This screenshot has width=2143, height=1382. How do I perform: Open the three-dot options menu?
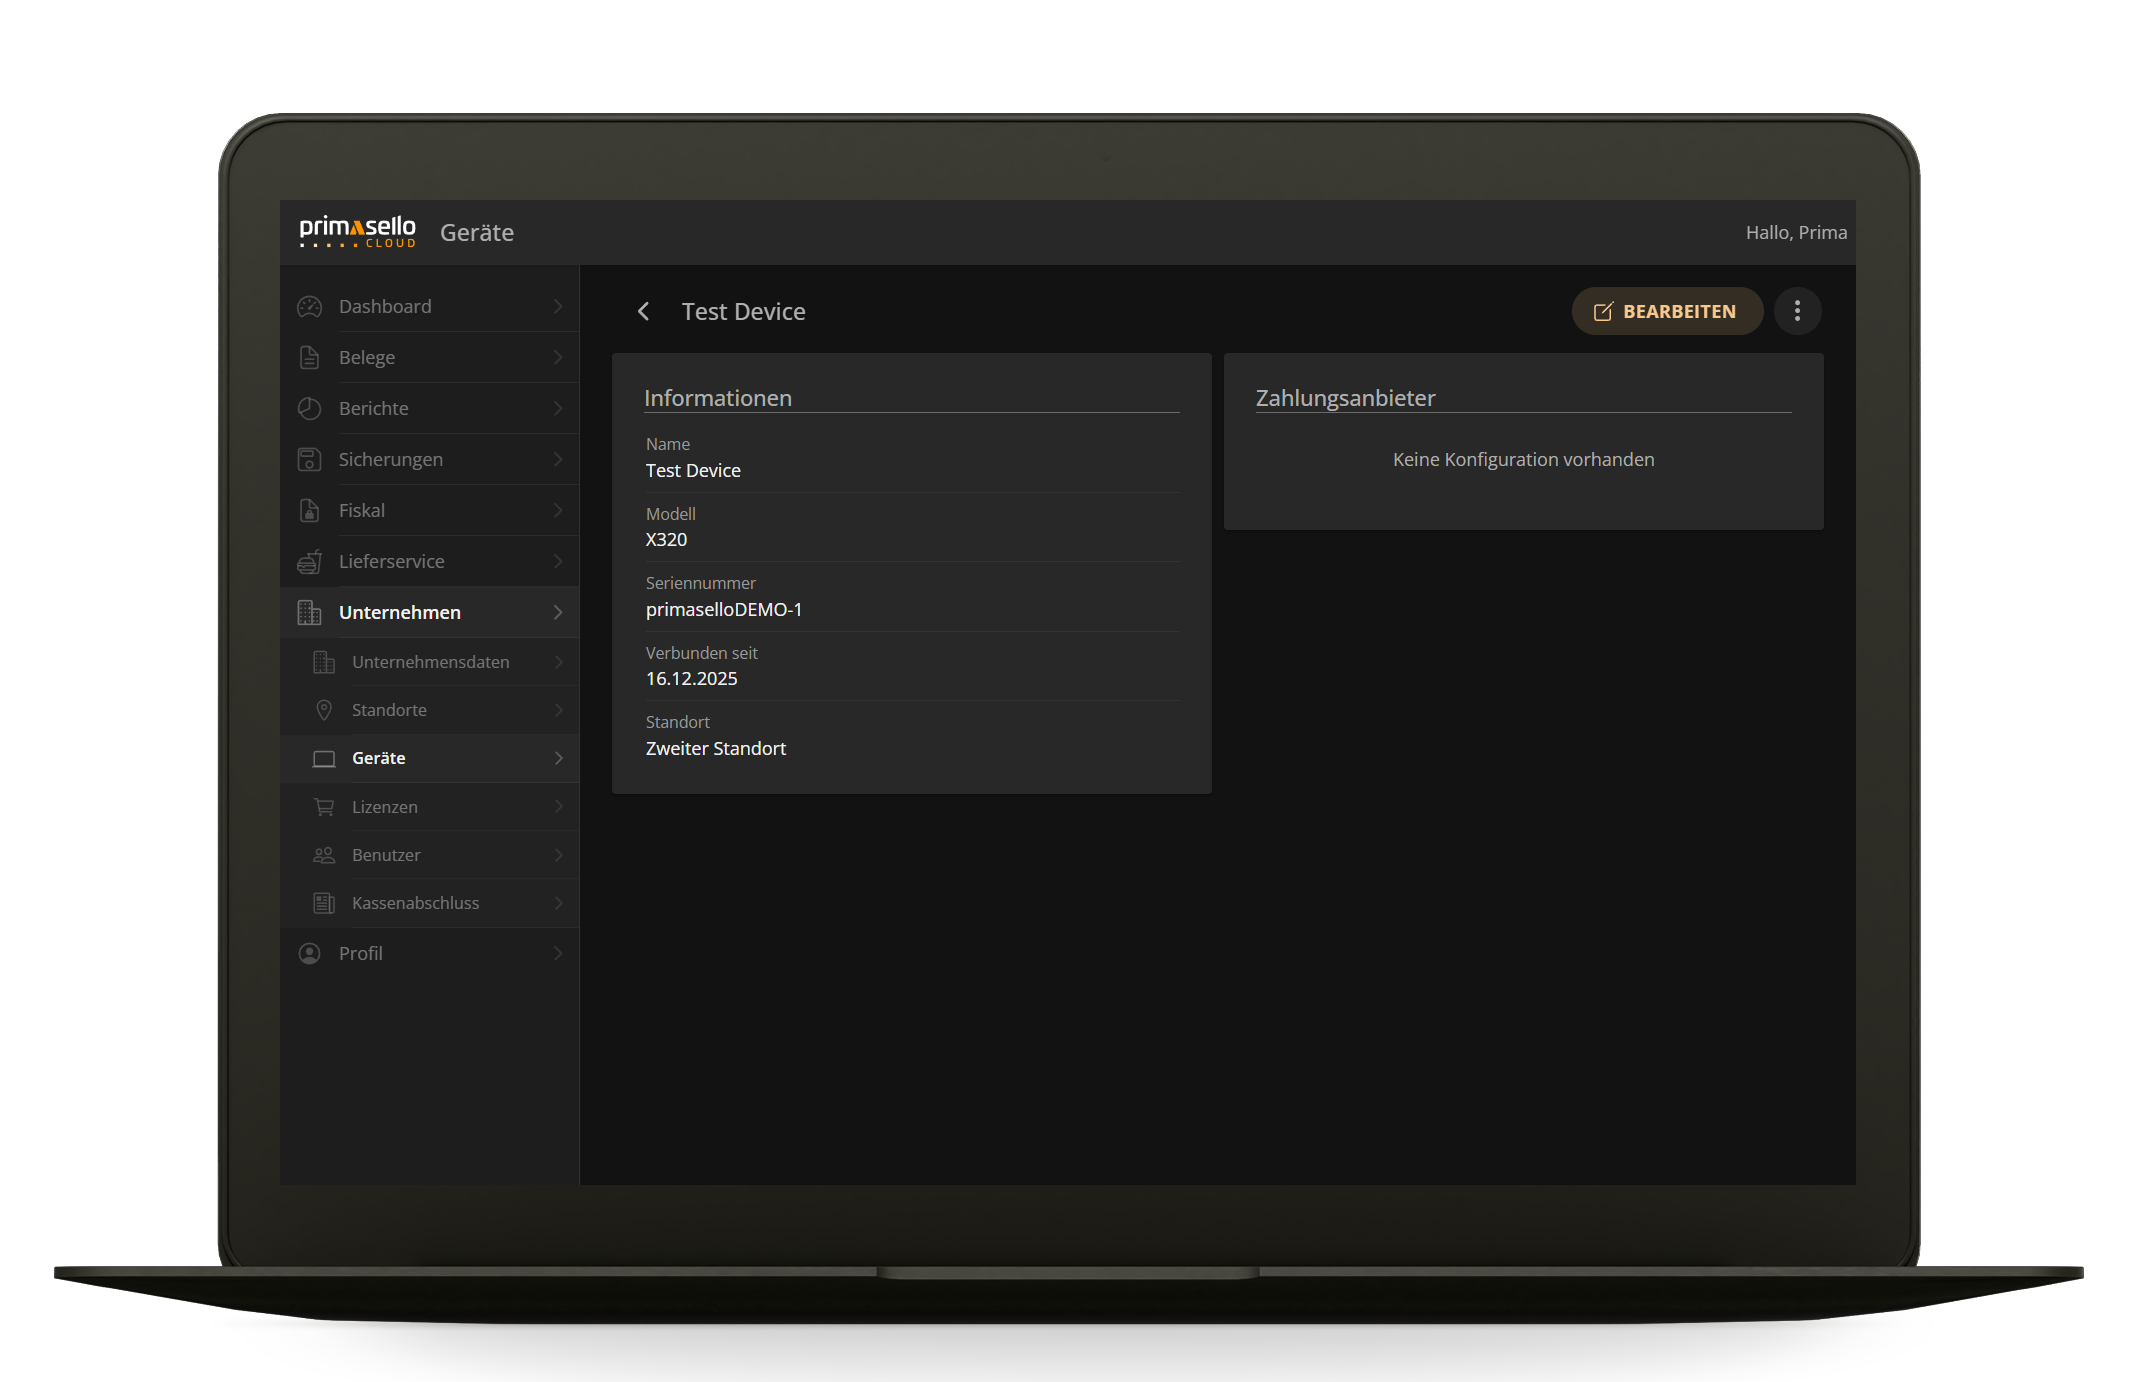[x=1797, y=311]
